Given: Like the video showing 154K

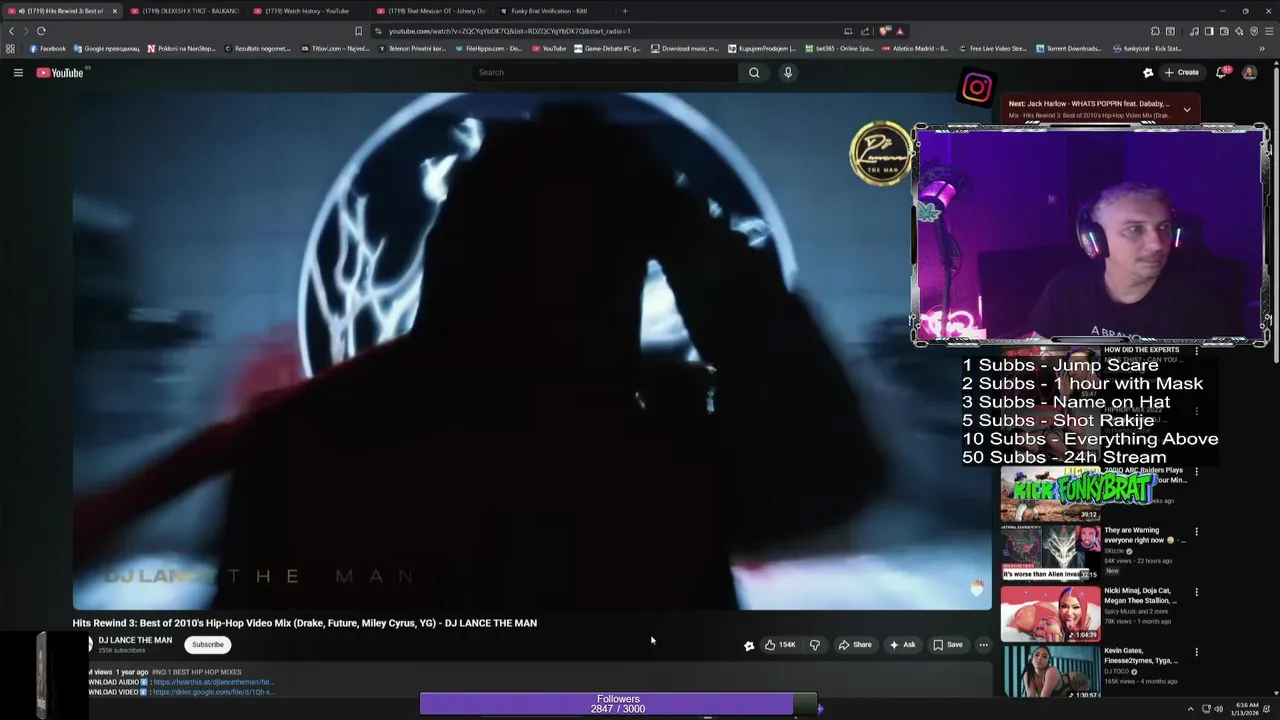Looking at the screenshot, I should tap(780, 645).
